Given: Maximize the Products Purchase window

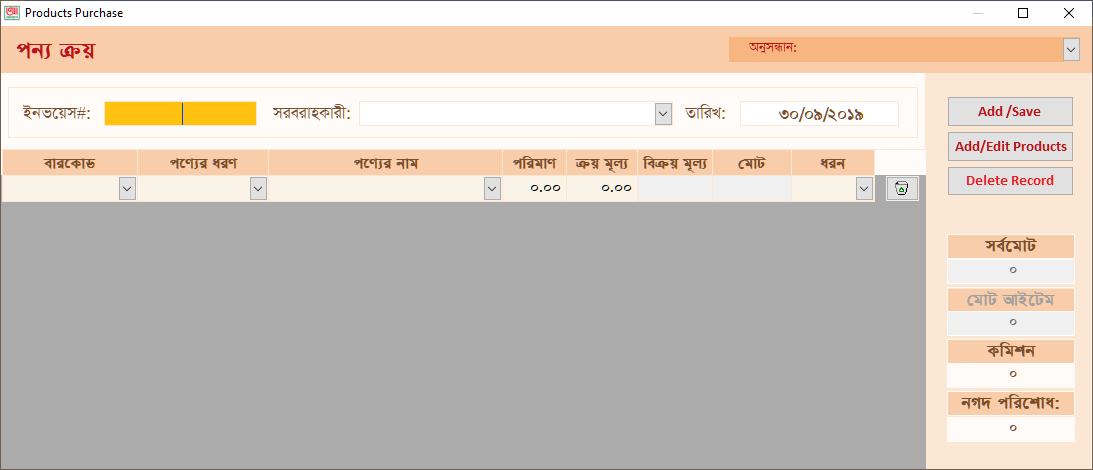Looking at the screenshot, I should point(1023,13).
